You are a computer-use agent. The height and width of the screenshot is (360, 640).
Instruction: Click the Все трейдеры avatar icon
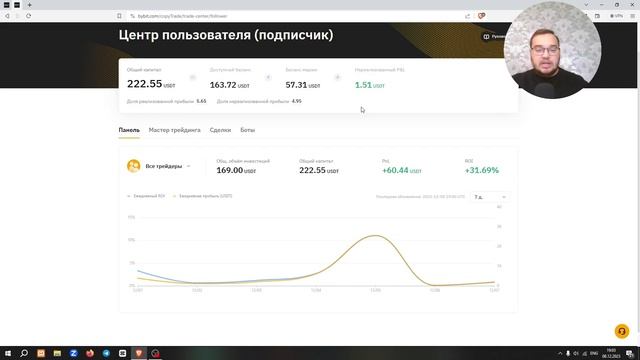(133, 166)
